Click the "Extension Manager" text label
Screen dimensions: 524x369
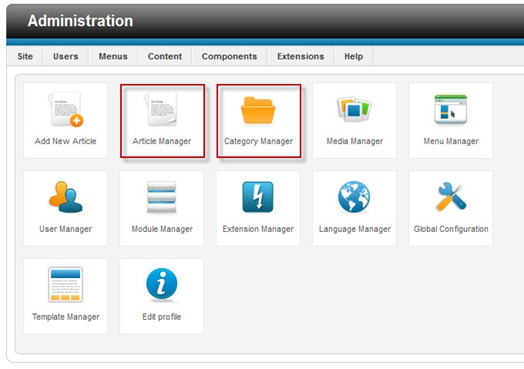(x=258, y=229)
